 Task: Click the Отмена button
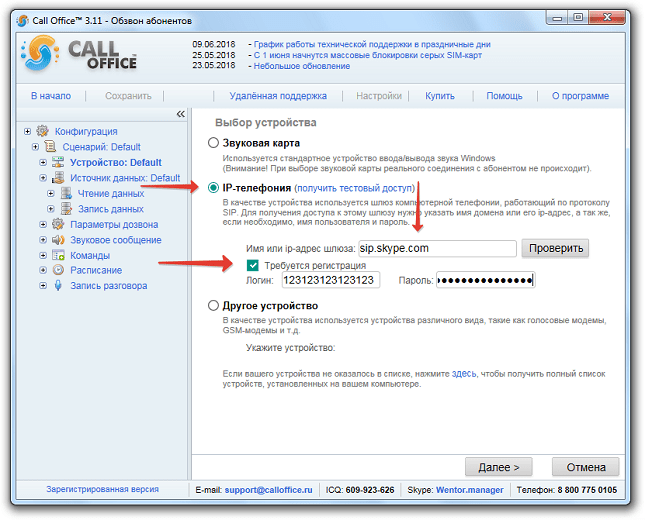pyautogui.click(x=586, y=467)
